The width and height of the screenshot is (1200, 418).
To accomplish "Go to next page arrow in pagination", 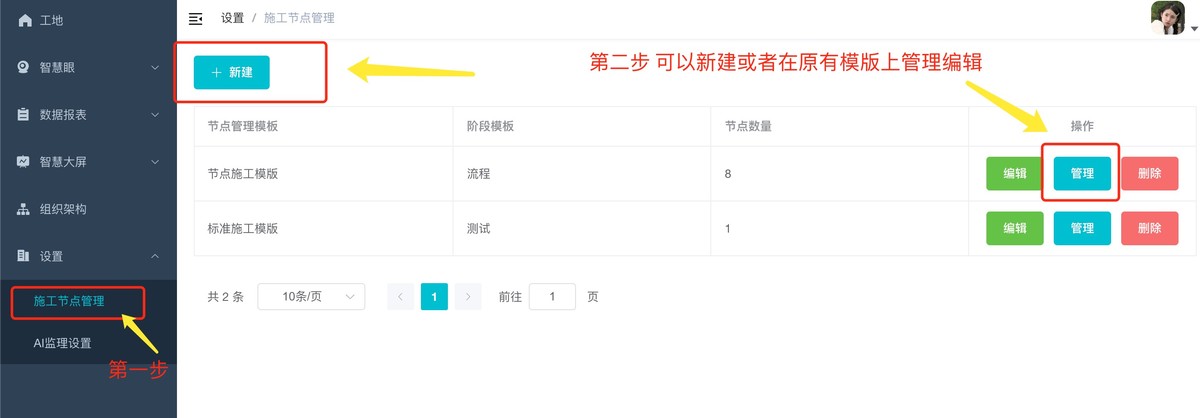I will [468, 297].
